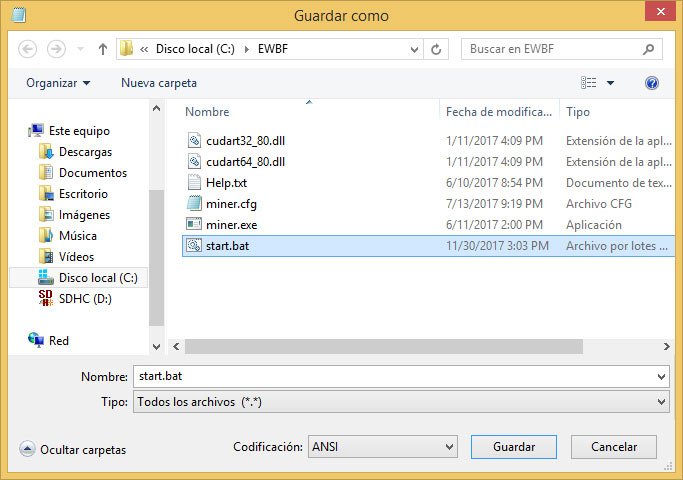Open Descargas in the navigation pane
The width and height of the screenshot is (683, 480).
click(x=85, y=152)
